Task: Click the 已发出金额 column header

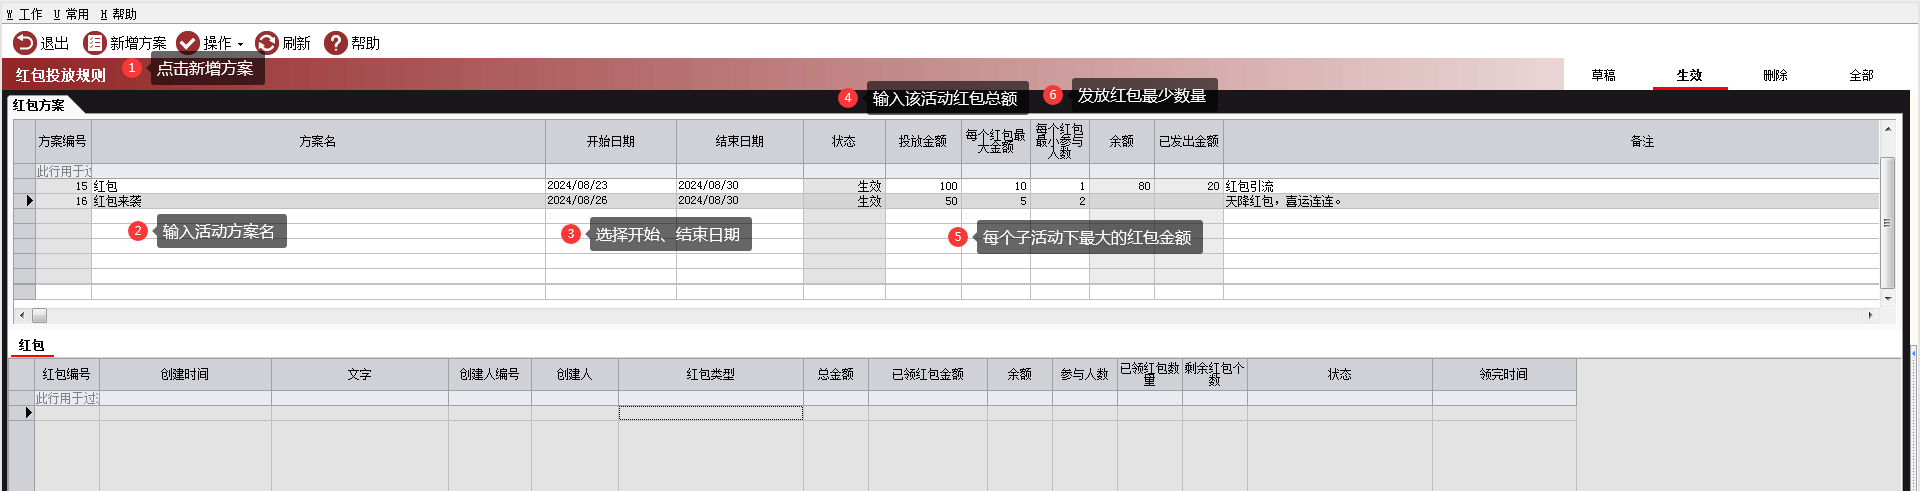Action: pos(1189,141)
